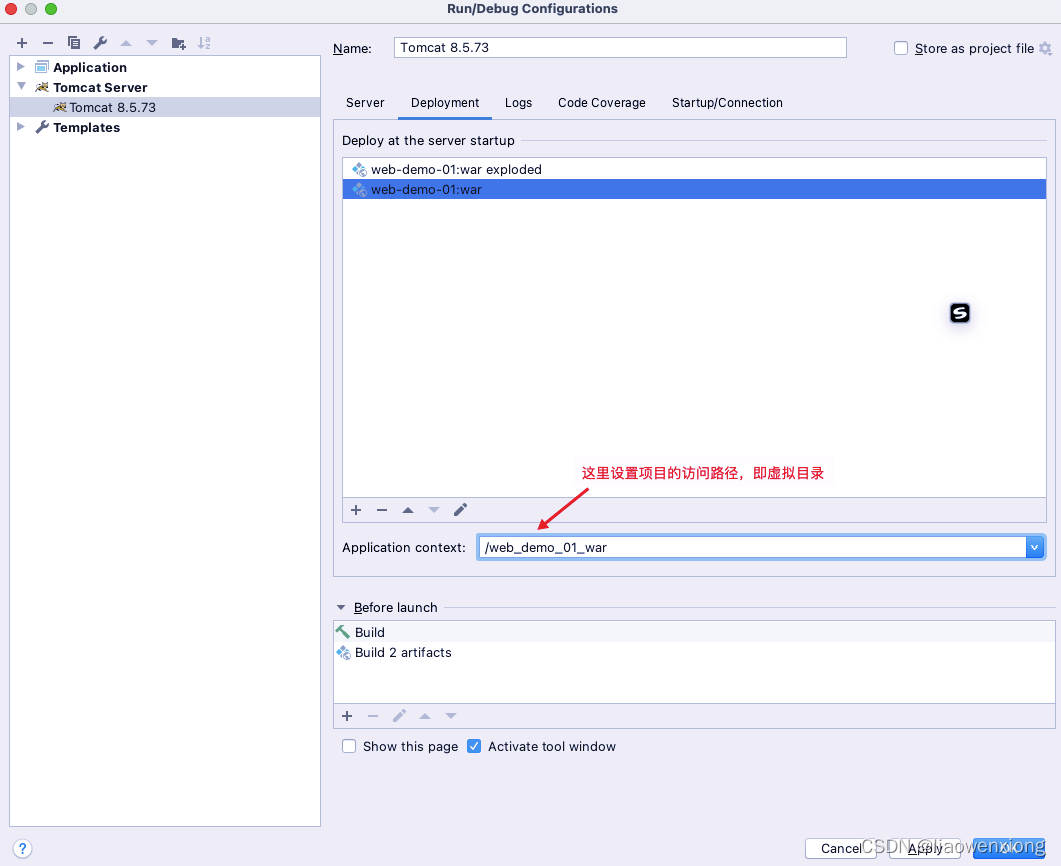Add a Before launch task
Screen dimensions: 1061x866
point(347,716)
